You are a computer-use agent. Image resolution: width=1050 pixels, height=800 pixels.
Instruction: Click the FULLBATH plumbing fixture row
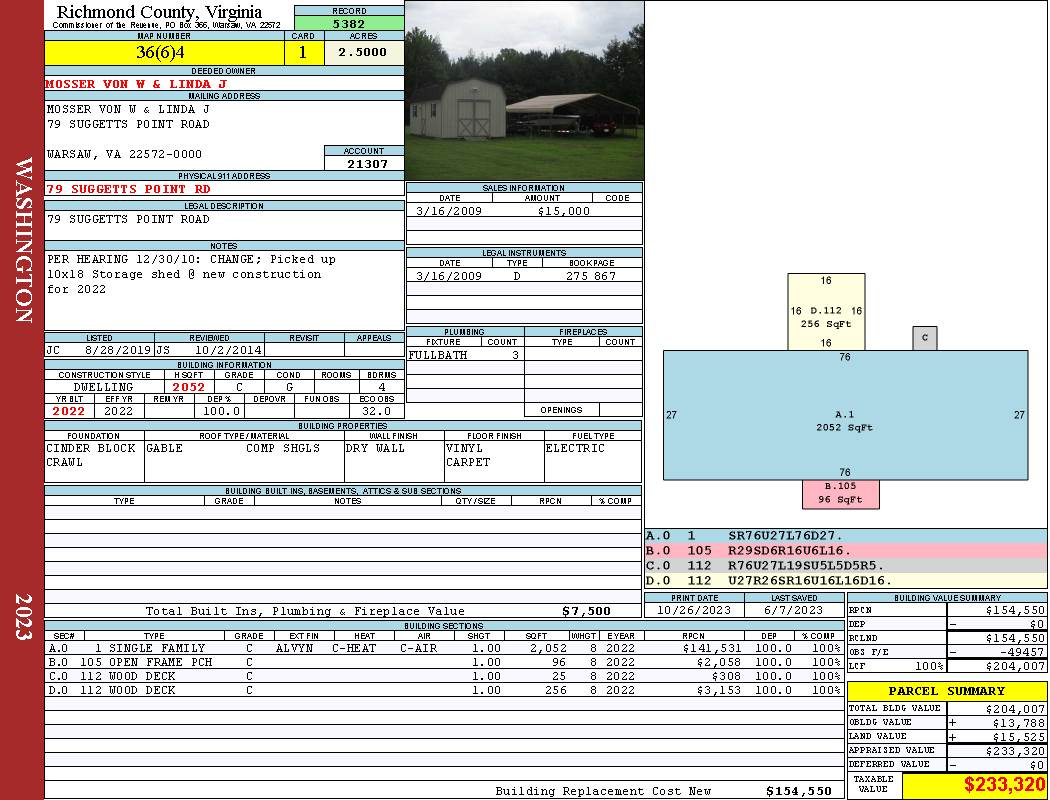pyautogui.click(x=464, y=355)
